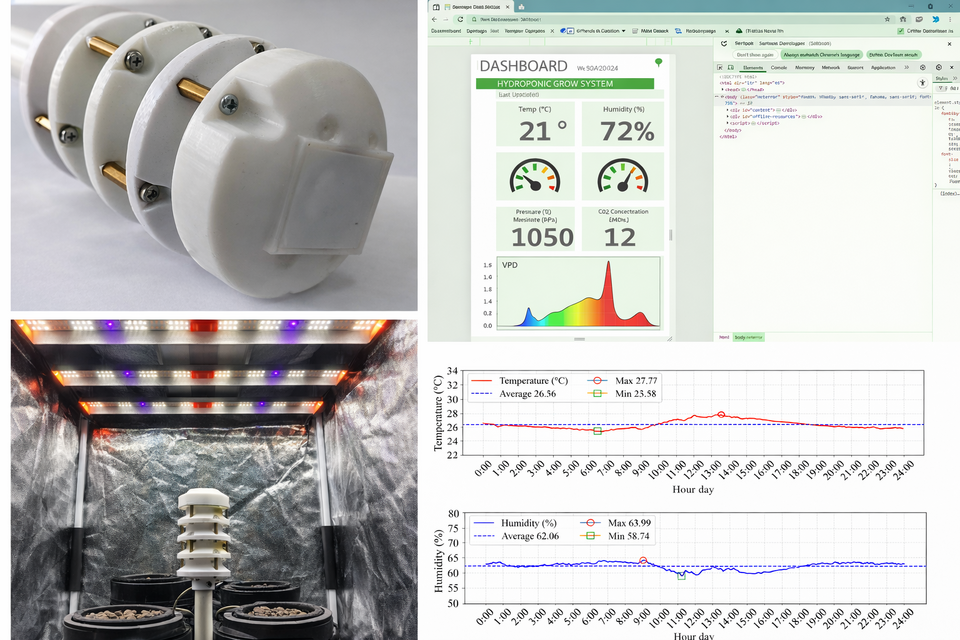Click the 1050 pressure value
Image resolution: width=960 pixels, height=640 pixels.
(542, 237)
